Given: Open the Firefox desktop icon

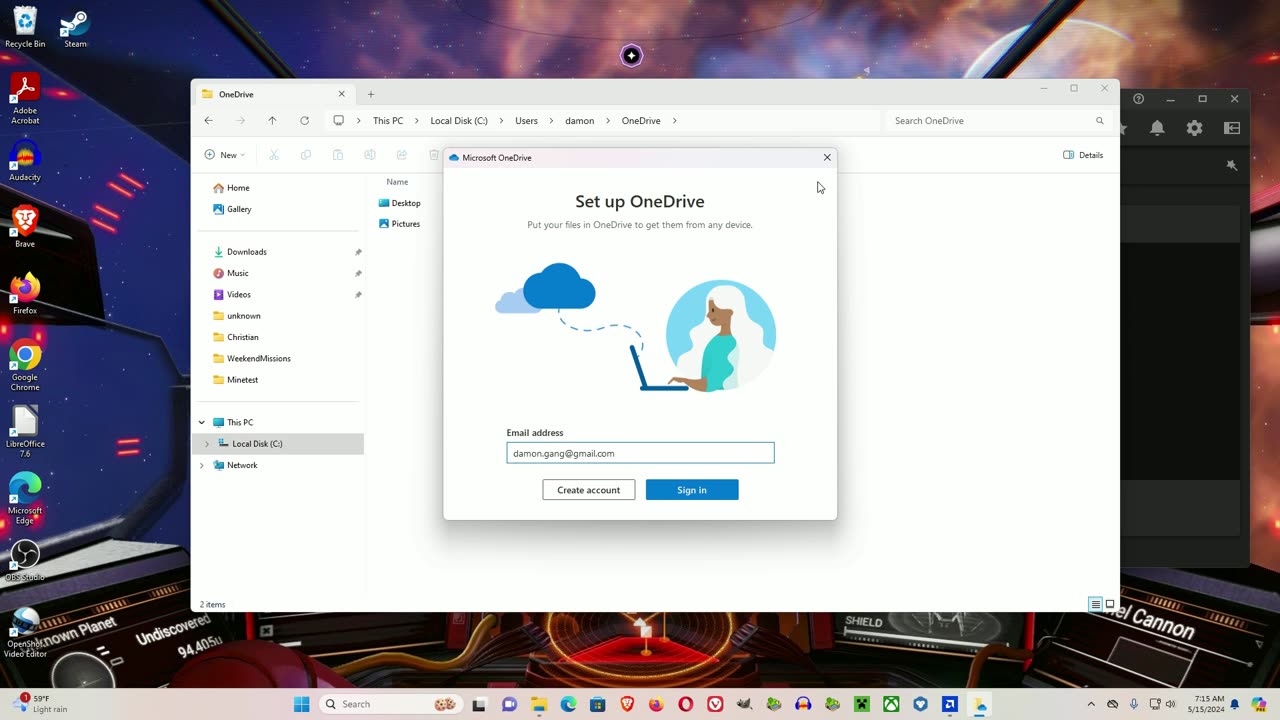Looking at the screenshot, I should click(x=25, y=295).
